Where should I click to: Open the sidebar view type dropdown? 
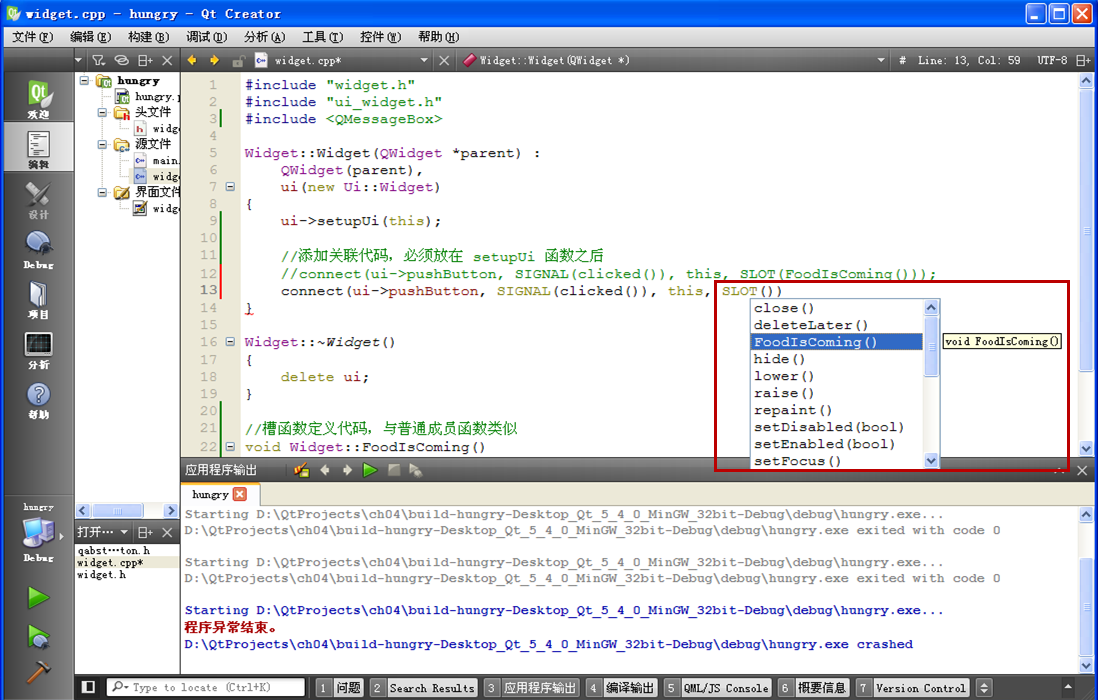point(78,60)
